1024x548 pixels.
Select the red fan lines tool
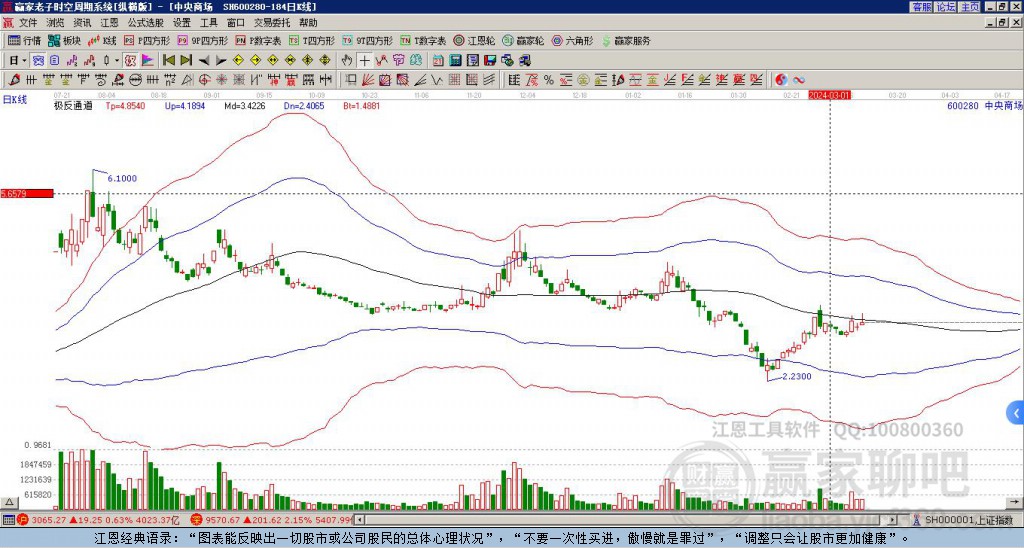tap(368, 80)
